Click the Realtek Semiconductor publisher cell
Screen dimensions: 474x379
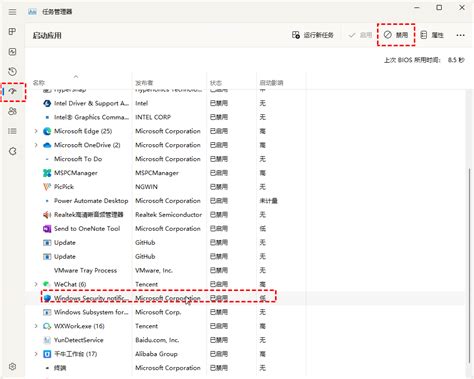tap(168, 215)
